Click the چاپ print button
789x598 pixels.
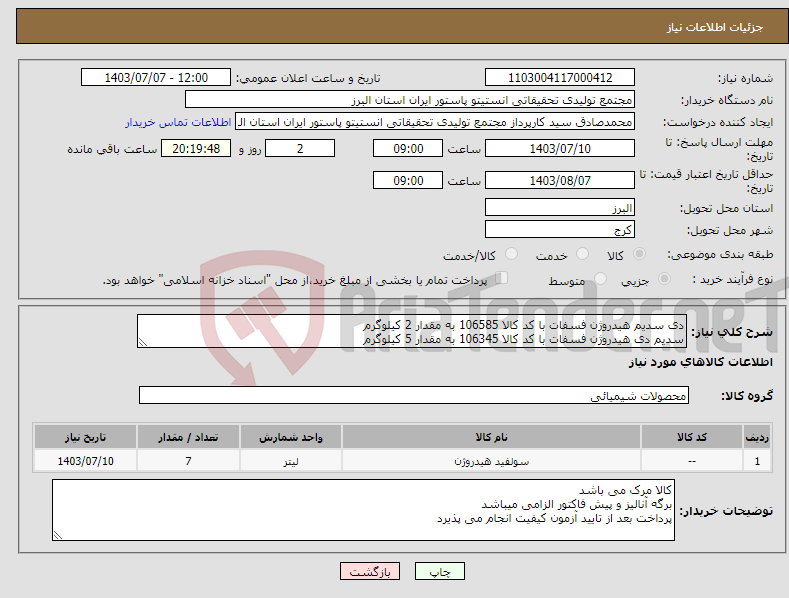(x=440, y=571)
